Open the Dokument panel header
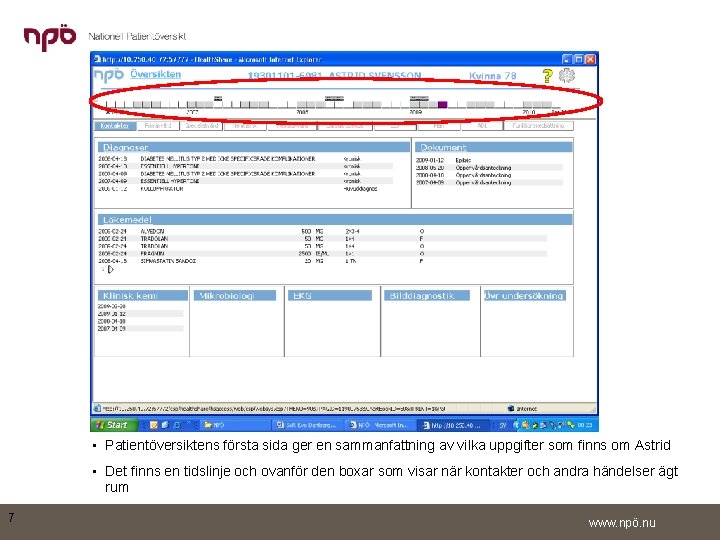Image resolution: width=720 pixels, height=540 pixels. click(x=494, y=147)
